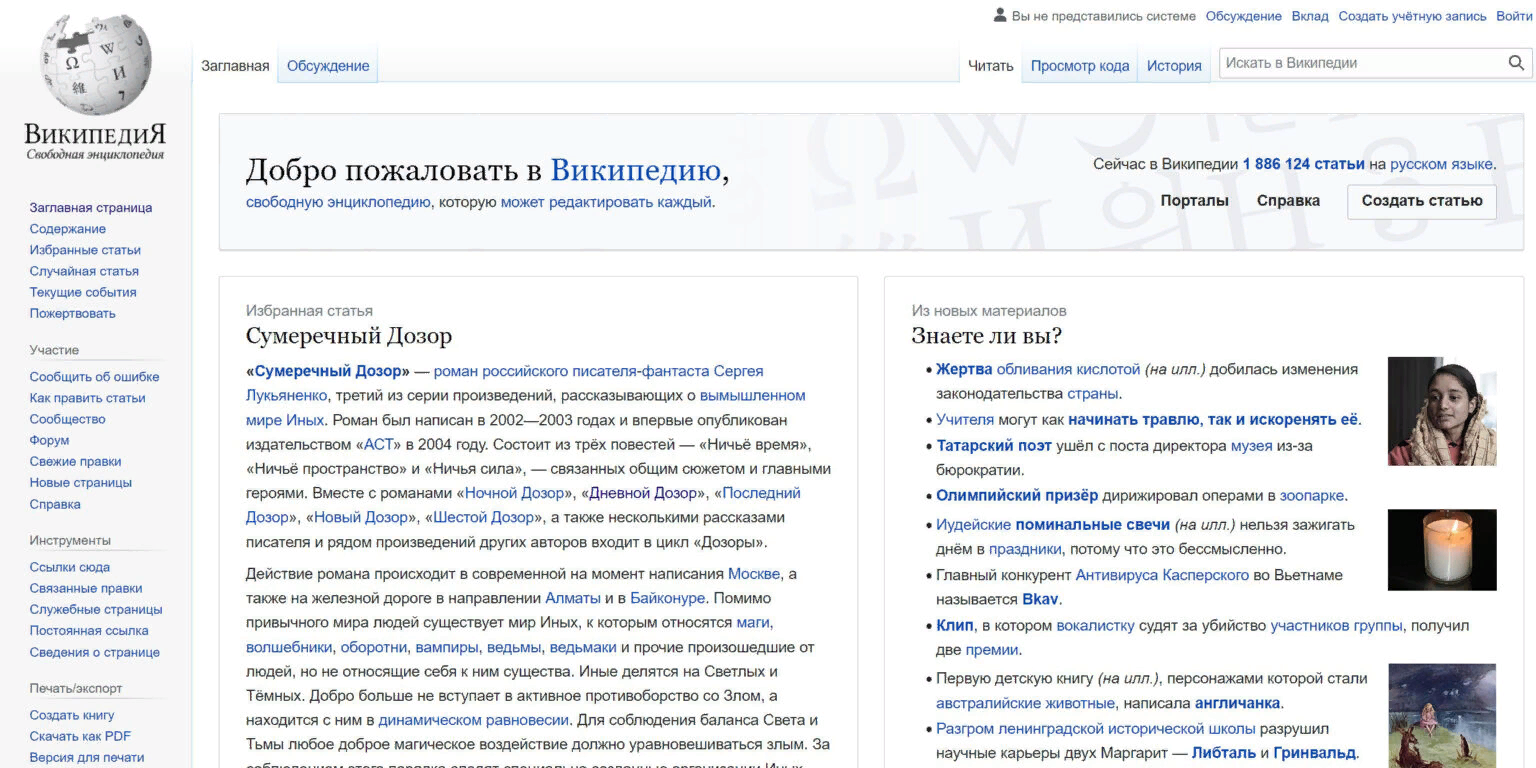Open «Содержание» in the sidebar
Image resolution: width=1536 pixels, height=768 pixels.
click(x=68, y=229)
